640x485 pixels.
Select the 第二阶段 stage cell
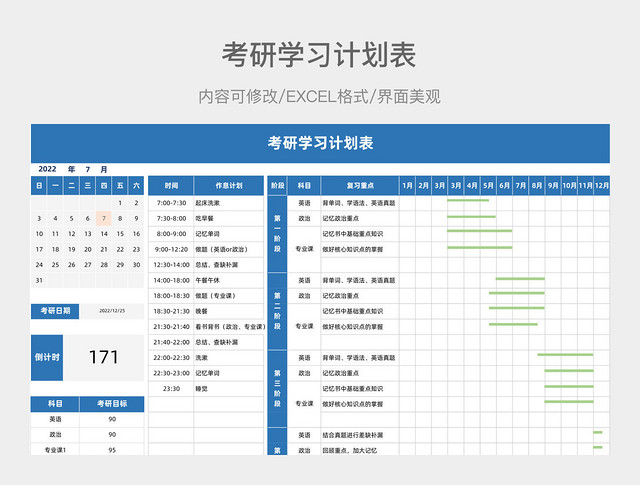[278, 311]
